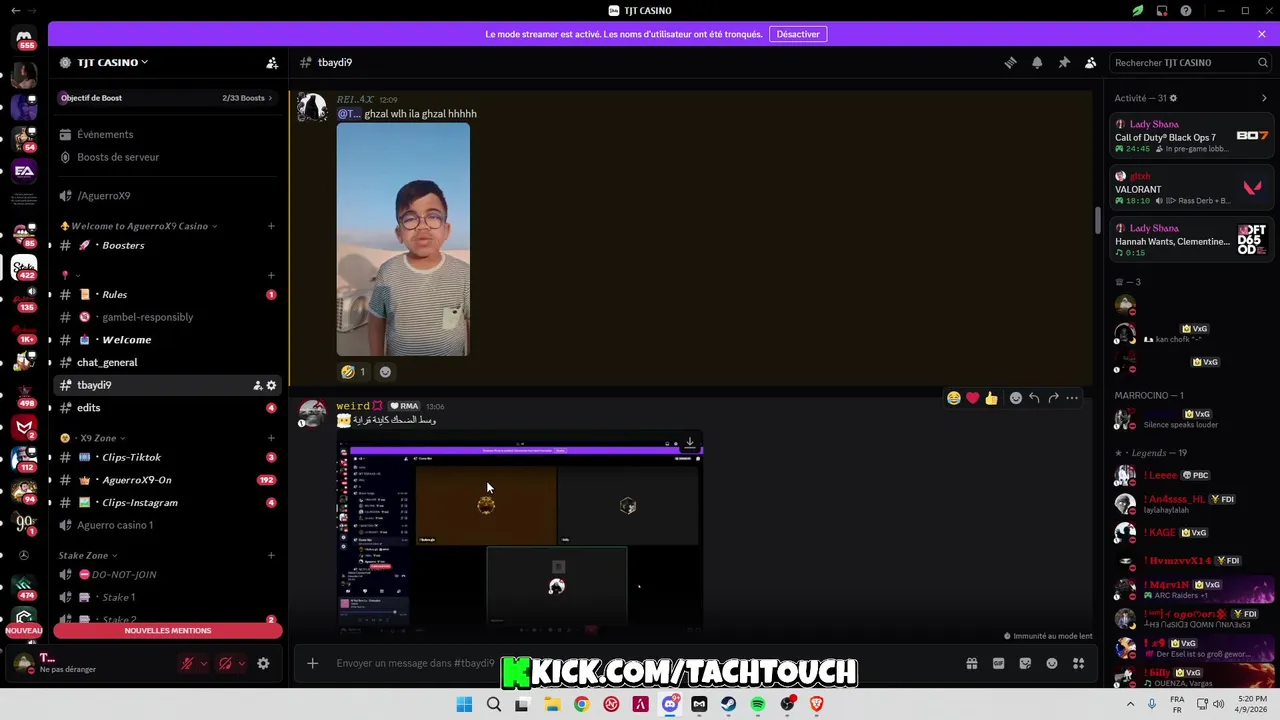Join the /AguerroX9 voice channel
1280x720 pixels.
[x=168, y=196]
